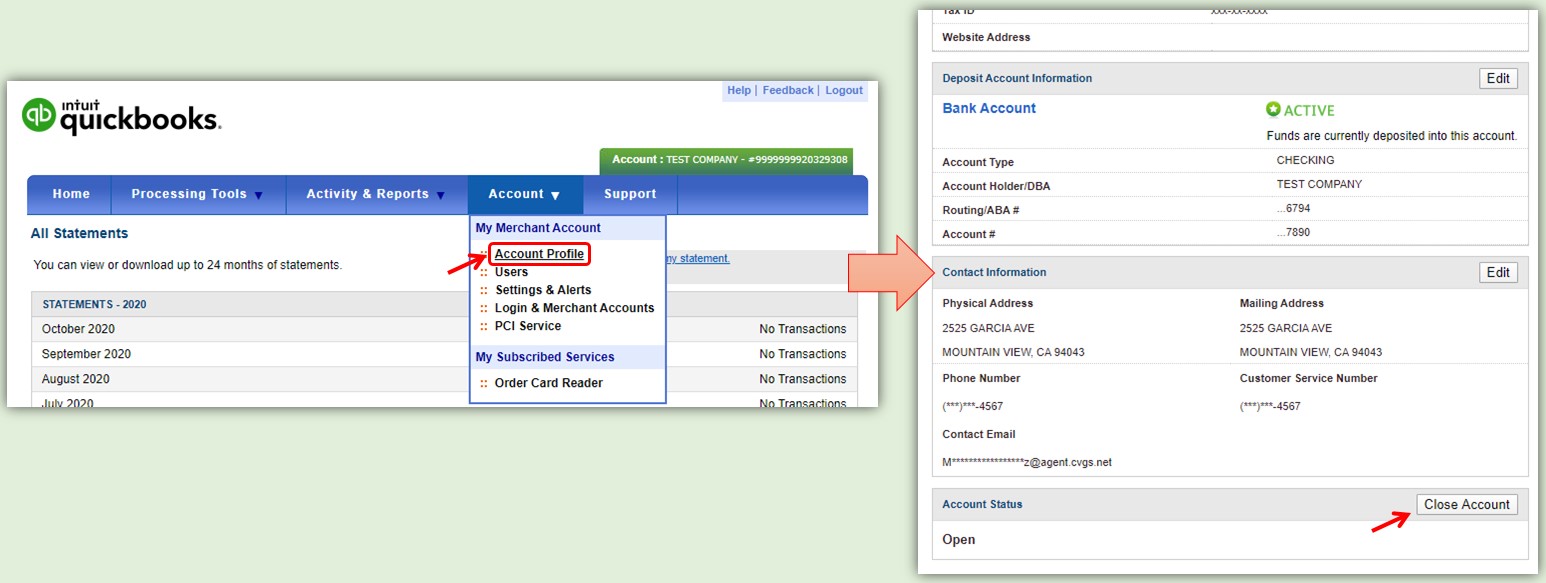Click No Transactions in October row
The width and height of the screenshot is (1546, 583).
(x=802, y=329)
